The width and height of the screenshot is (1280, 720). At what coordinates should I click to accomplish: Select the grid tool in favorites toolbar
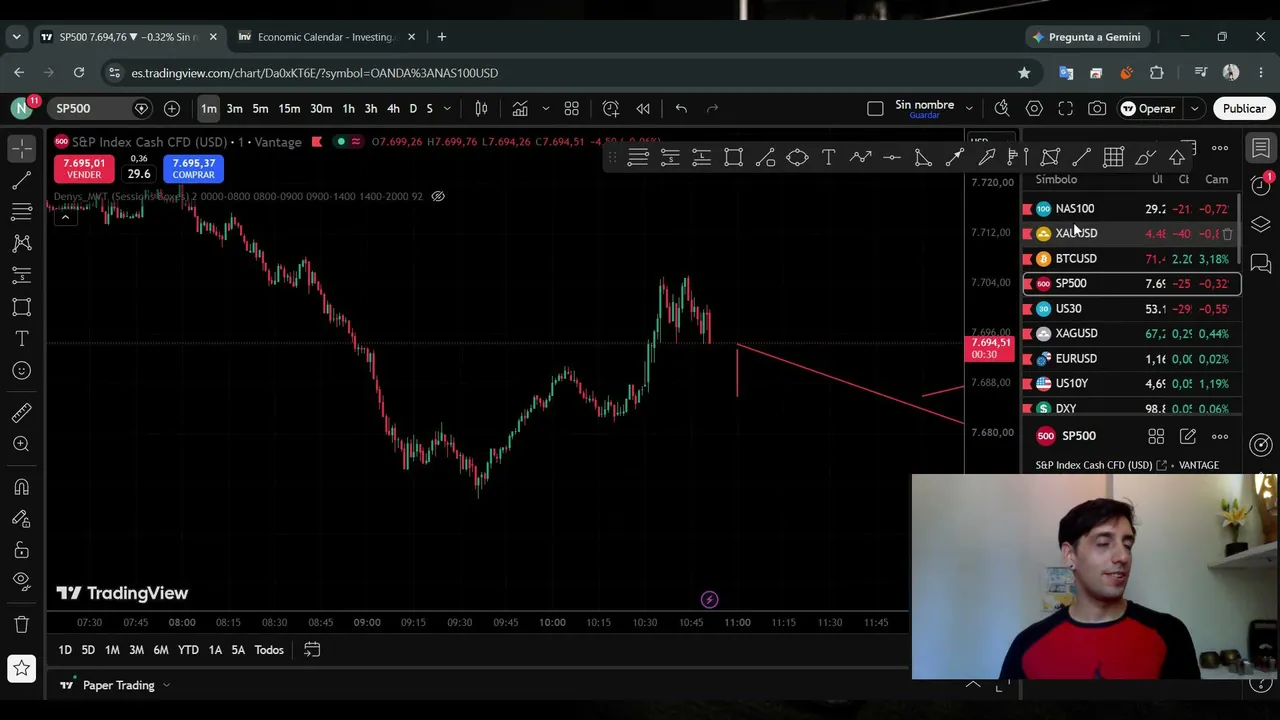tap(1113, 157)
